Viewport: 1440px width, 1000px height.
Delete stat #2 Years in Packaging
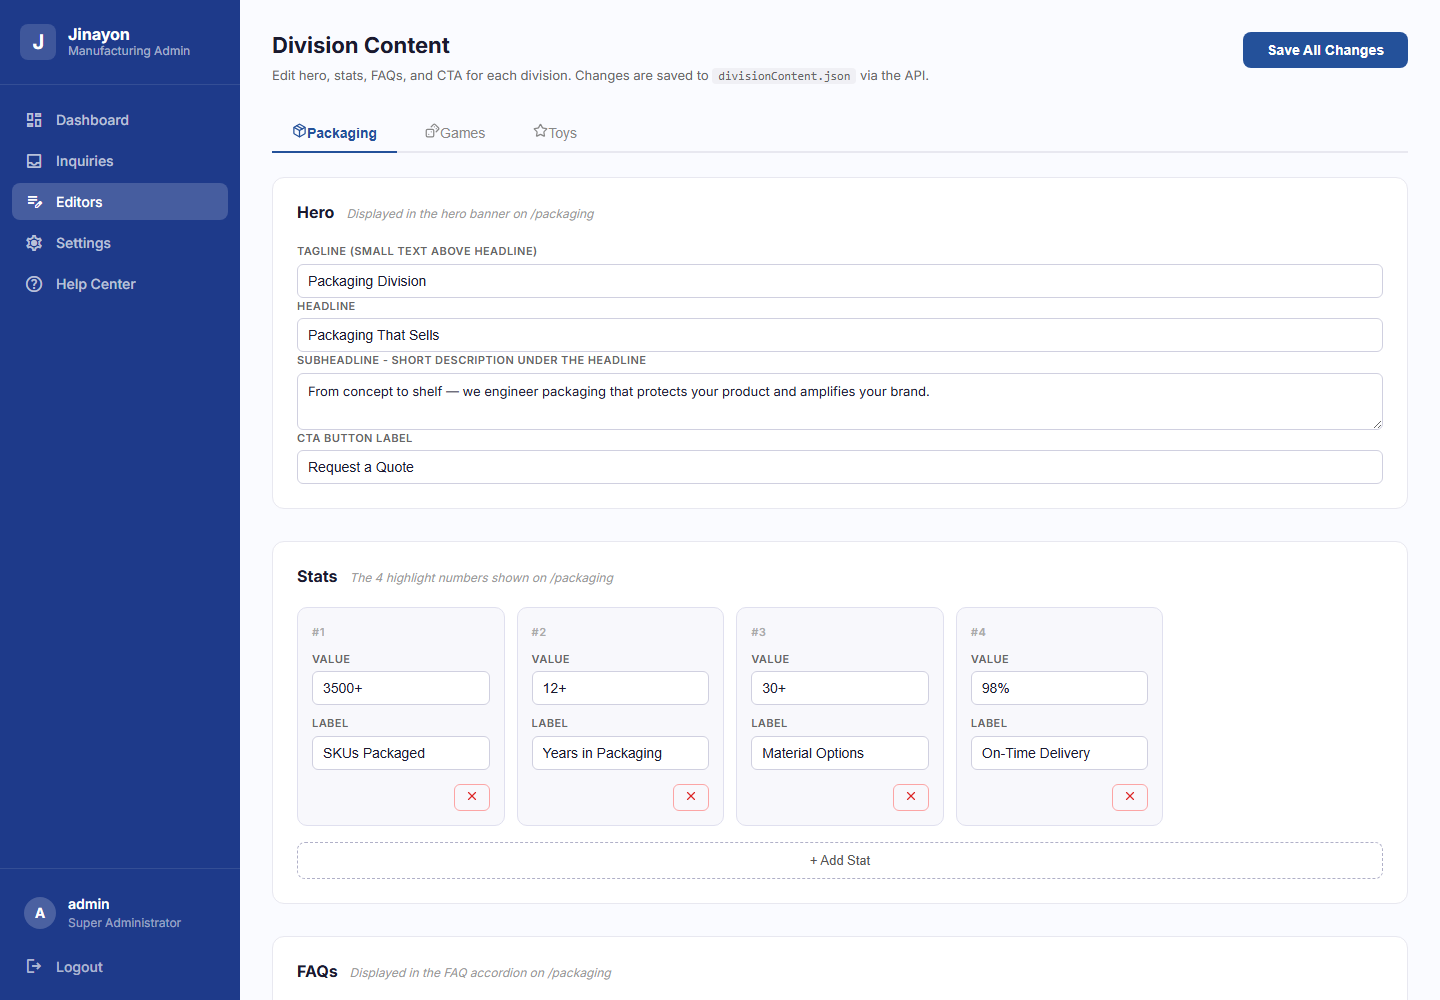pos(691,797)
